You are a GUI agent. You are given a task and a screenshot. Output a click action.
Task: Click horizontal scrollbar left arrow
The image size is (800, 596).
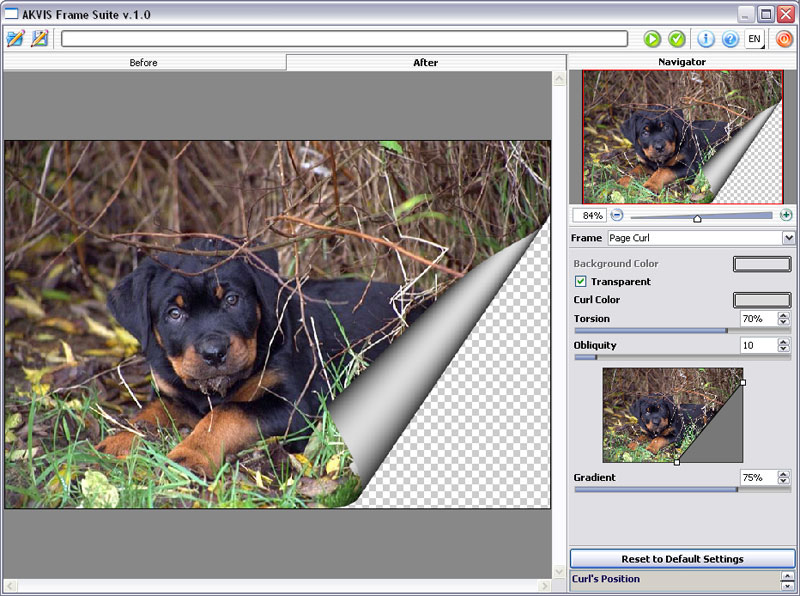[11, 585]
